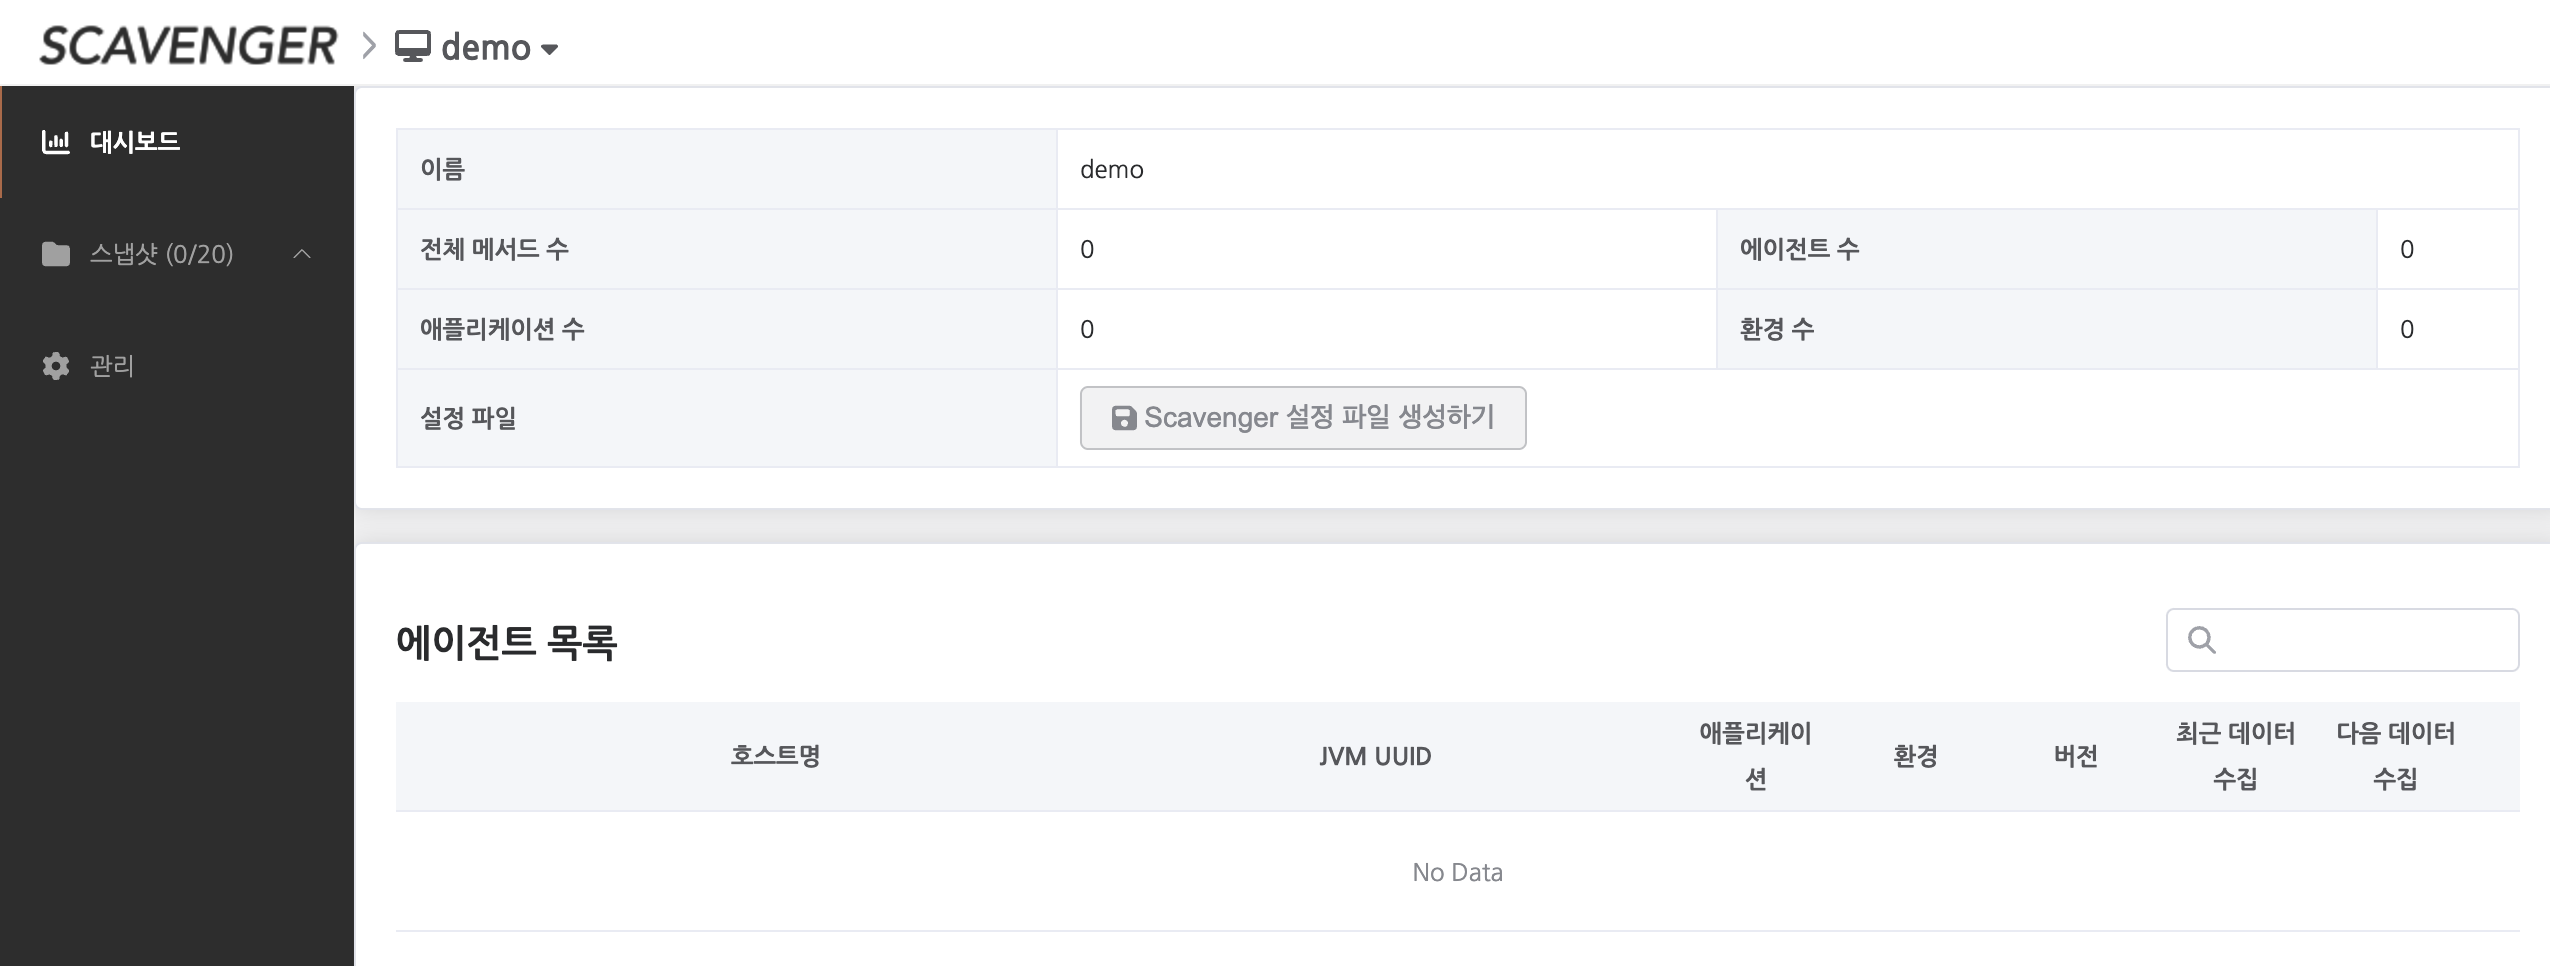2550x966 pixels.
Task: Open the demo workspace dropdown arrow
Action: [549, 49]
